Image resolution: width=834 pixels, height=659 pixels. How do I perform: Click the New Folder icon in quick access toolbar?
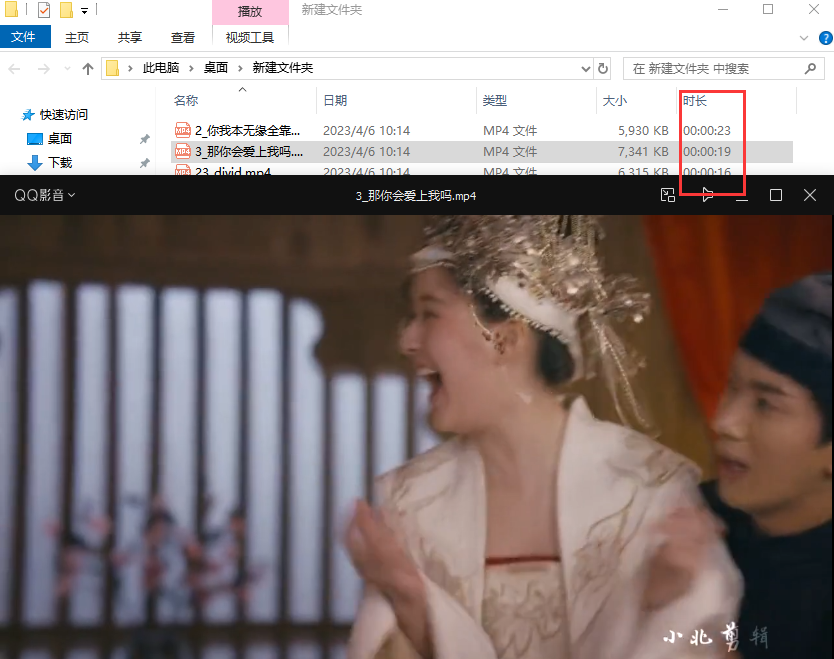66,10
